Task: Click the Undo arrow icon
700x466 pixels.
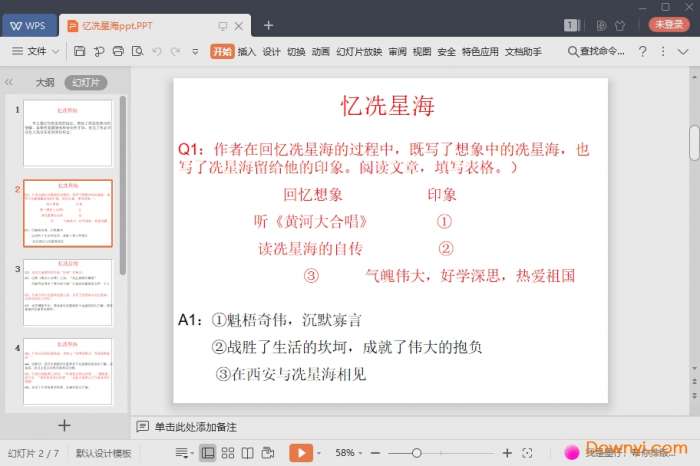Action: [x=157, y=51]
